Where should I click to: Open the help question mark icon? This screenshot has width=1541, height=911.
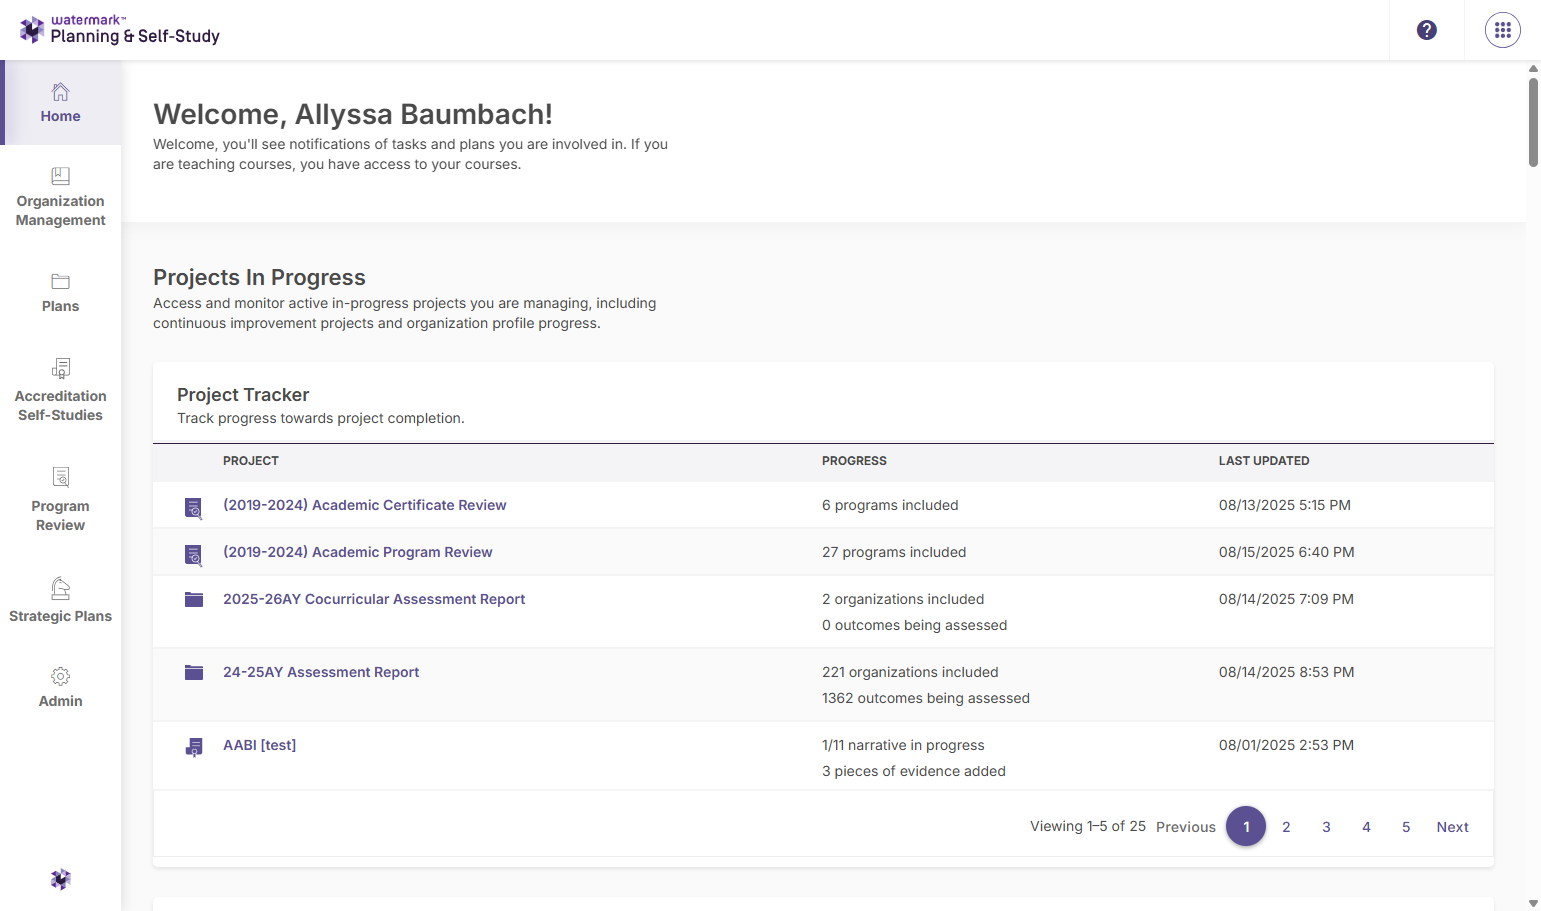pos(1427,30)
